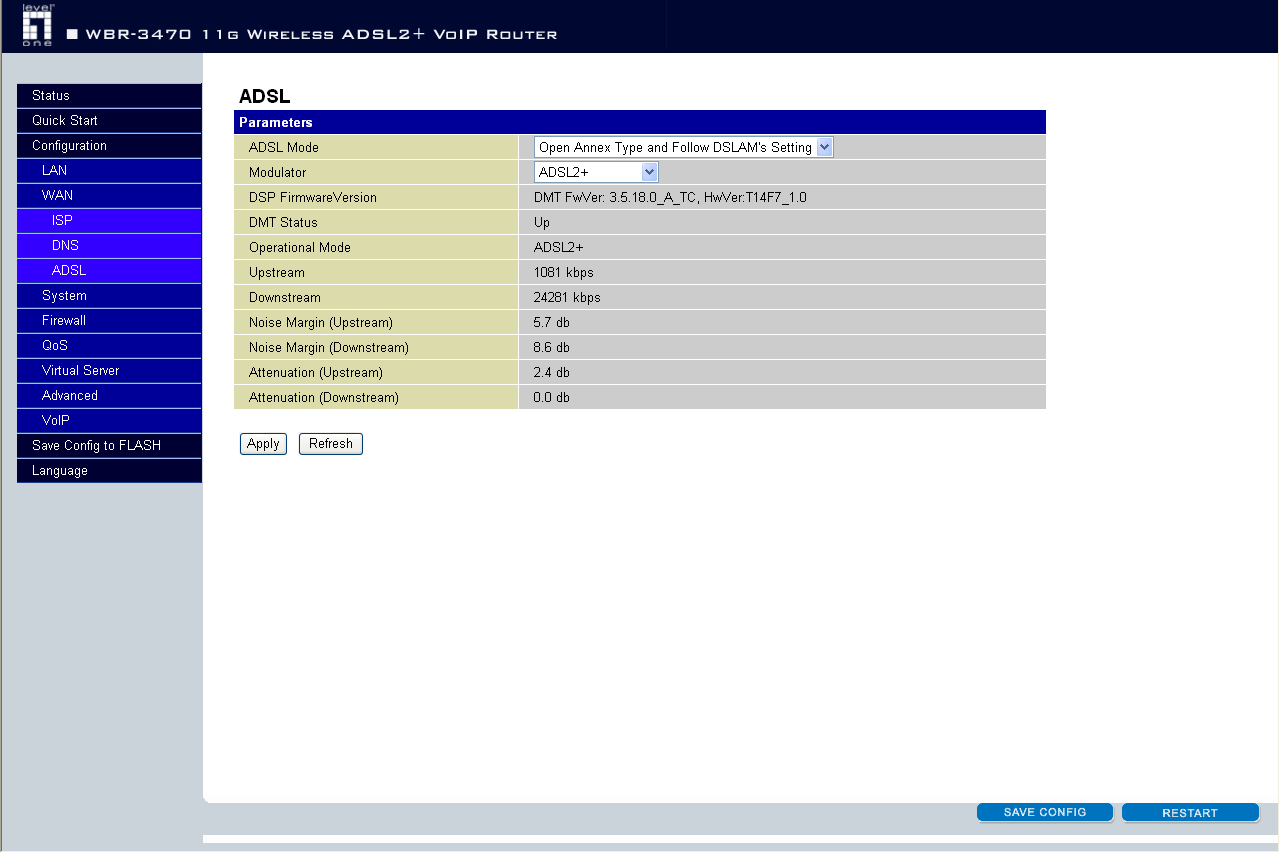Viewport: 1280px width, 853px height.
Task: Click the downstream noise margin 8.6 db
Action: pos(552,348)
